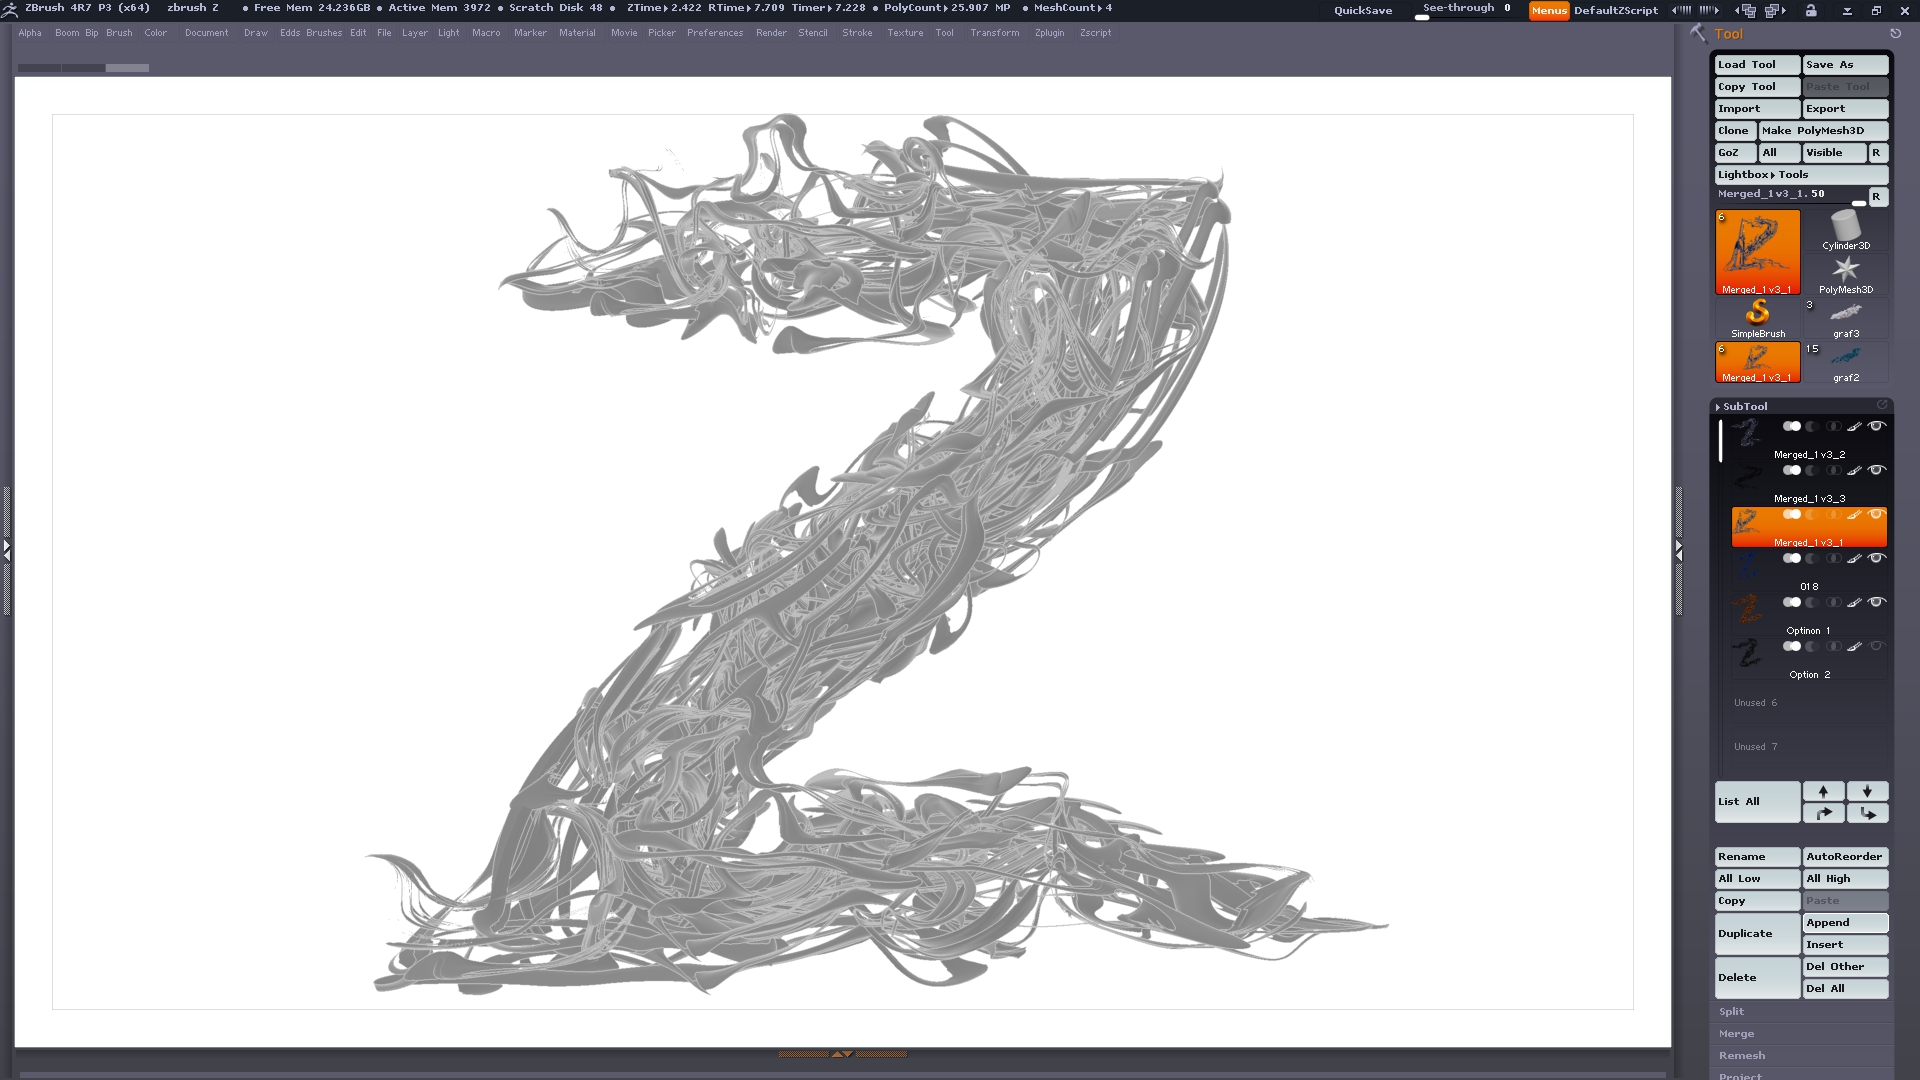1920x1080 pixels.
Task: Collapse the SubTool panel section
Action: 1745,407
